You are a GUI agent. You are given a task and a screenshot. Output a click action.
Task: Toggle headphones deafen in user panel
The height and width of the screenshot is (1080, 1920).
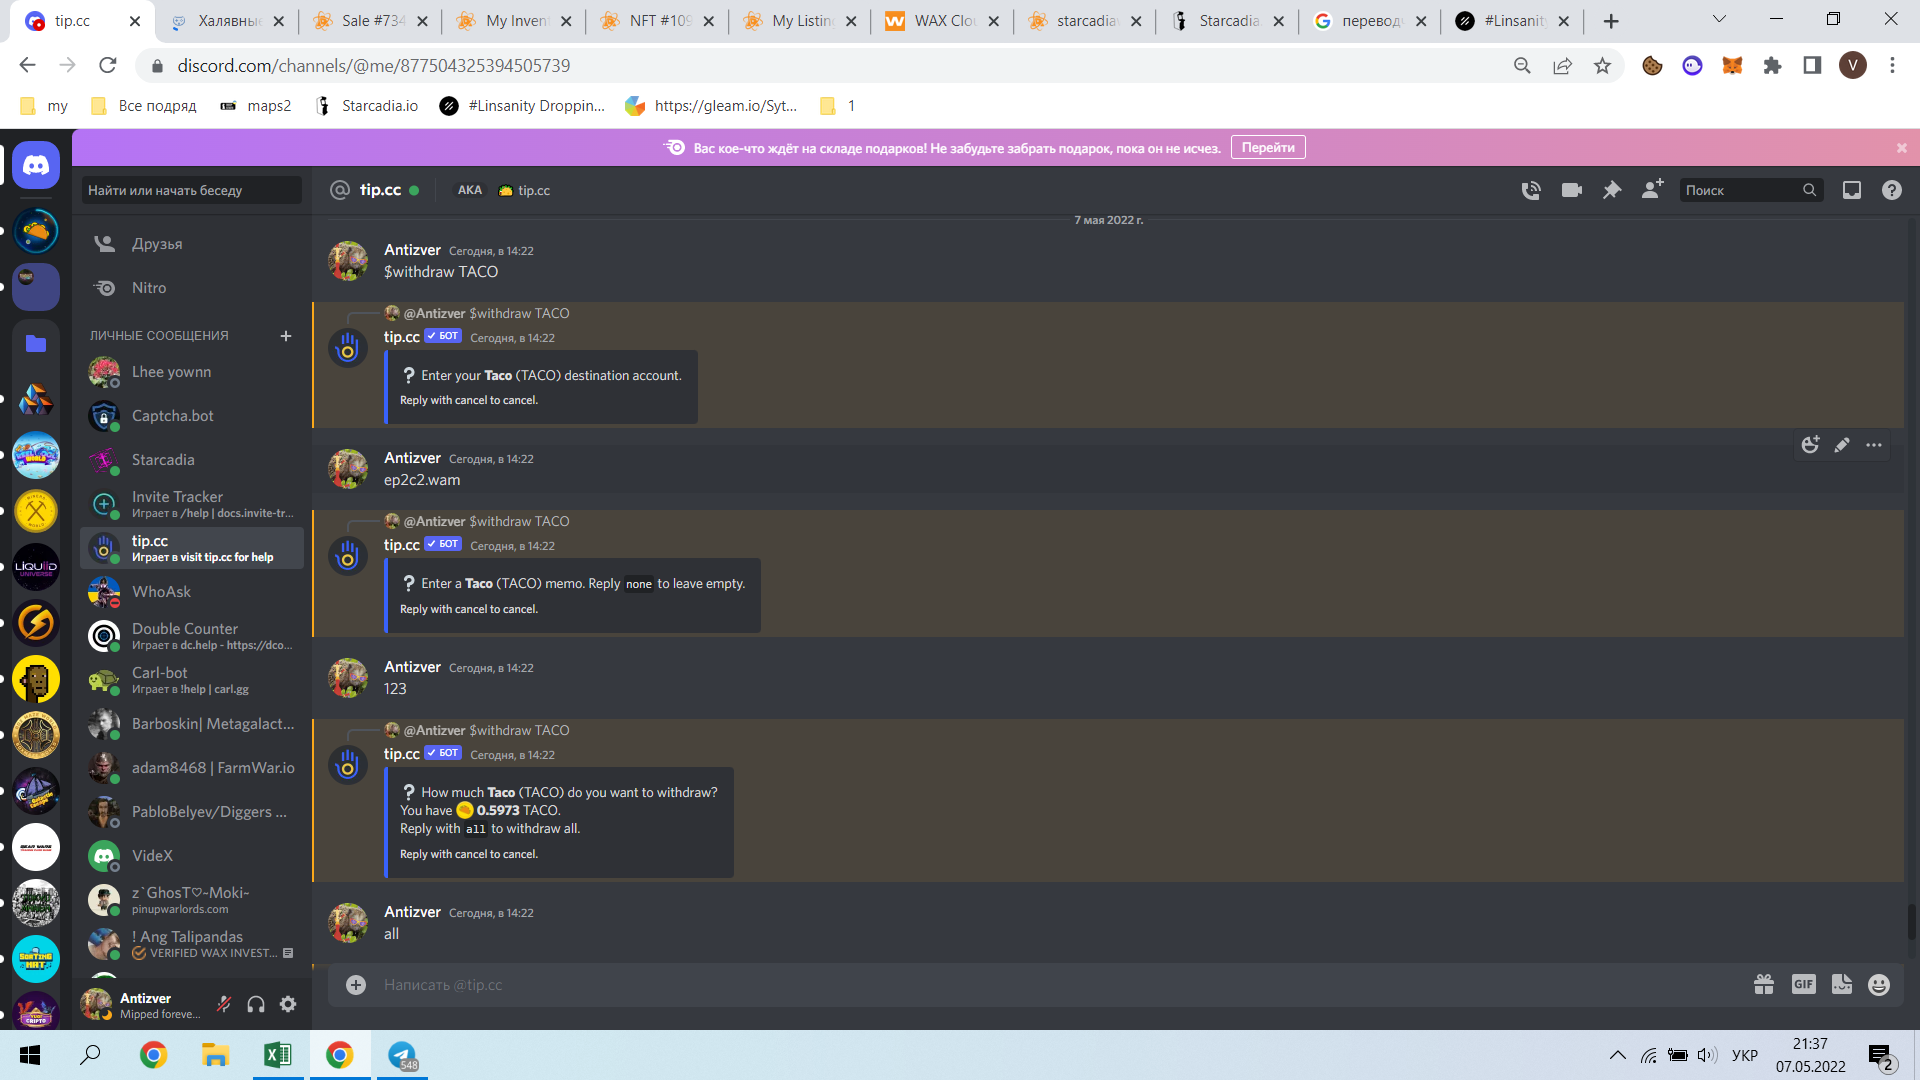(256, 1004)
